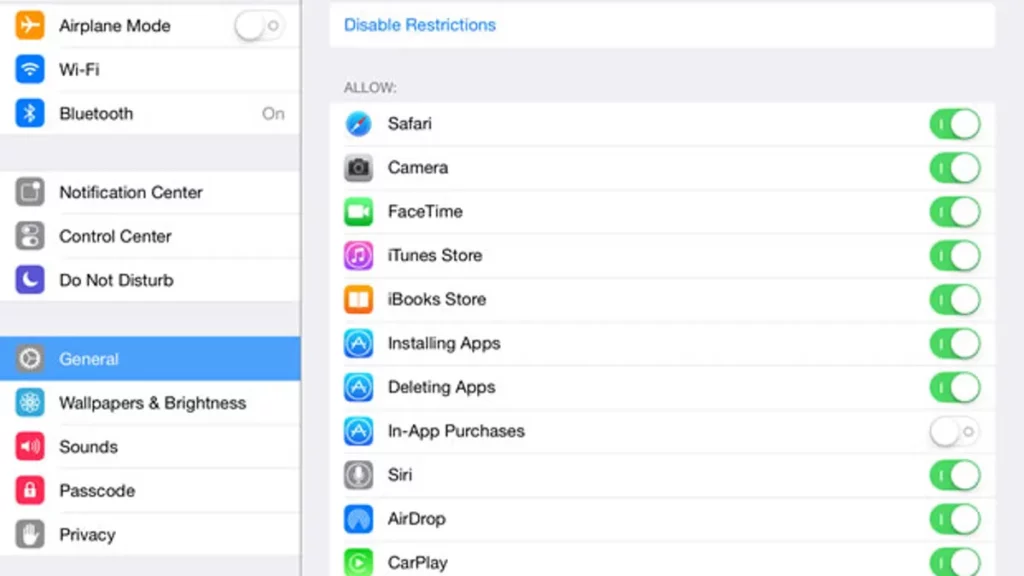This screenshot has width=1024, height=576.
Task: Disable the iBooks Store switch
Action: pyautogui.click(x=955, y=299)
